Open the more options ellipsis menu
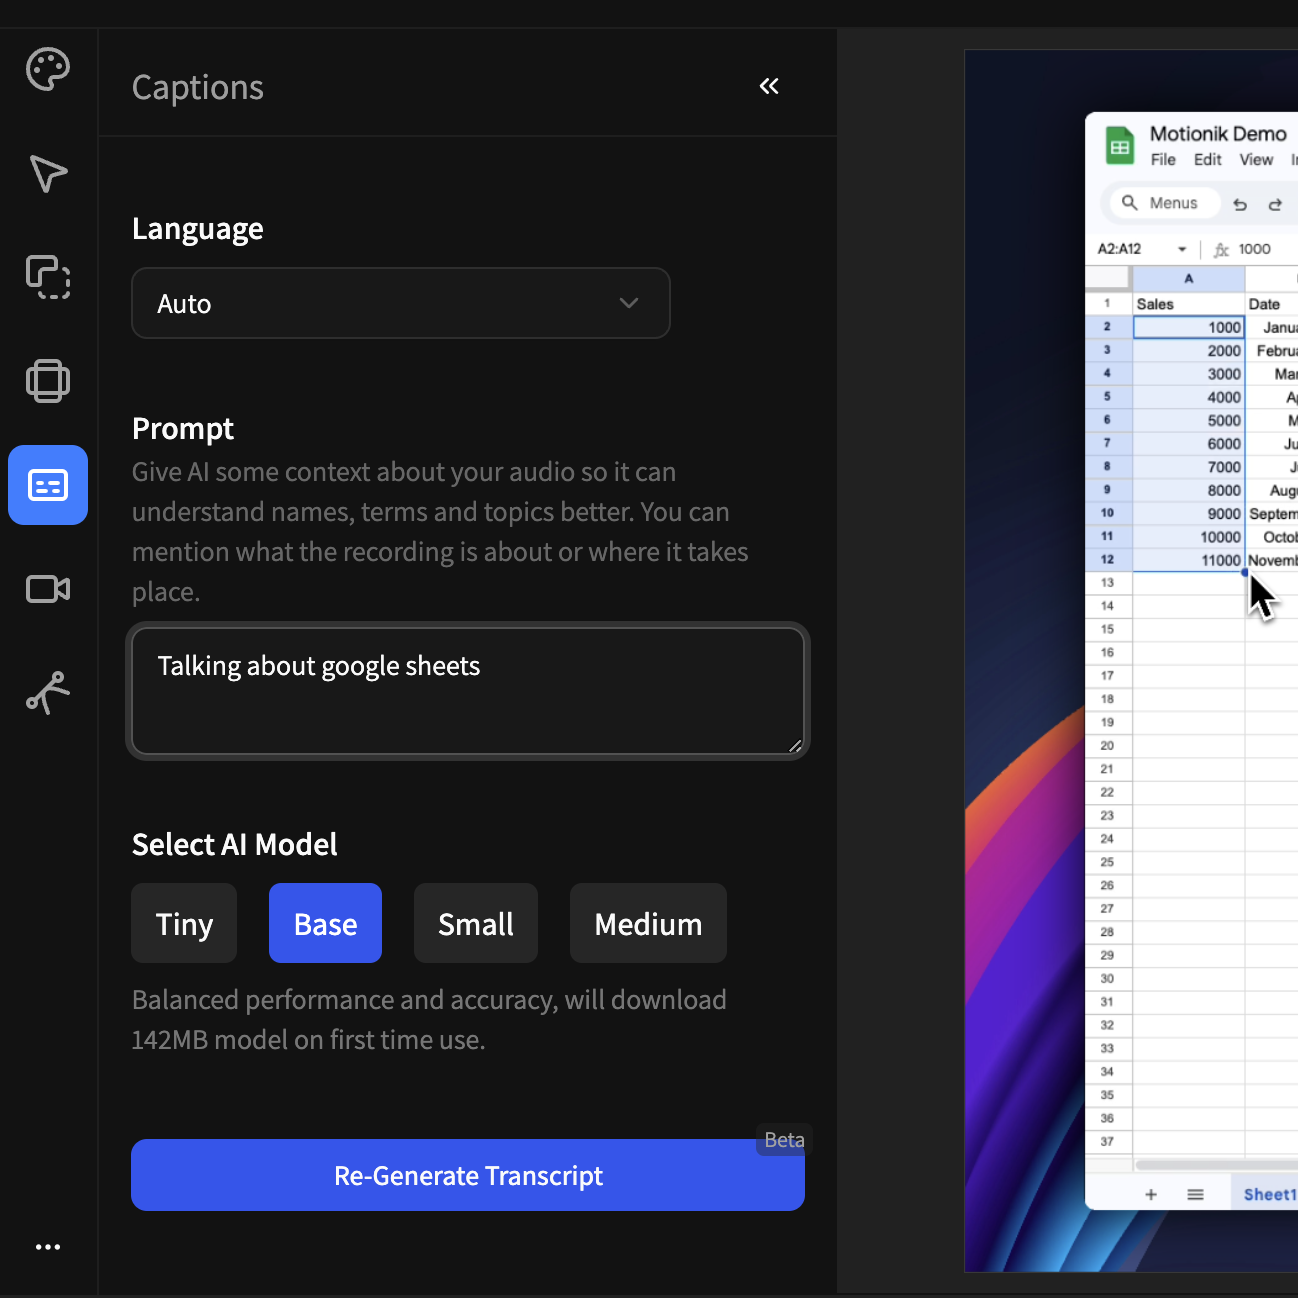This screenshot has height=1298, width=1298. coord(48,1246)
